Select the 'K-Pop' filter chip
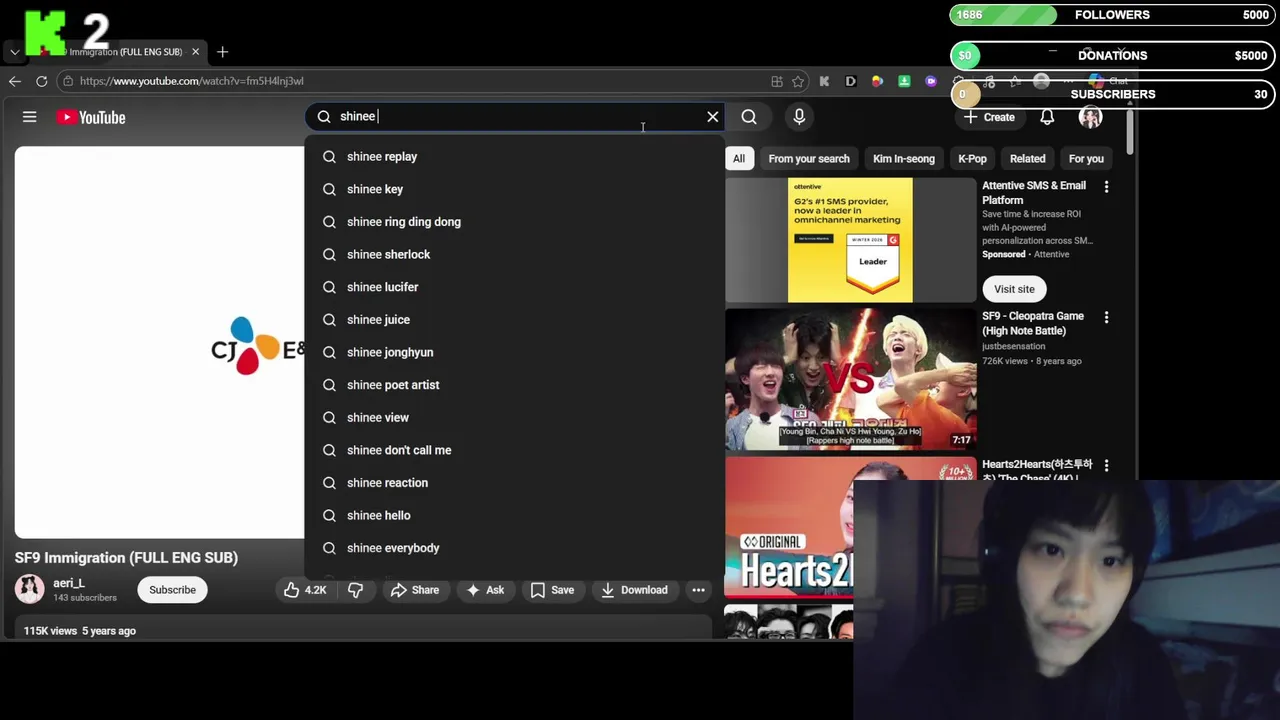 tap(972, 158)
